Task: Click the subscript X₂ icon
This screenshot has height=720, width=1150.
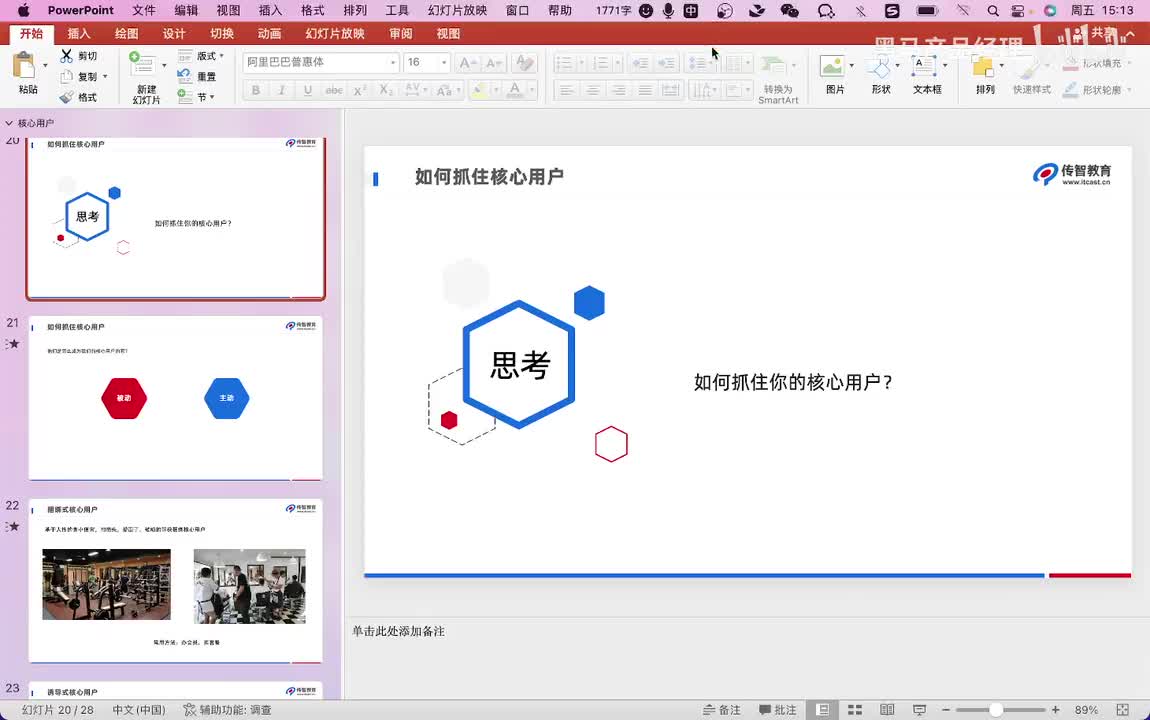Action: [386, 90]
